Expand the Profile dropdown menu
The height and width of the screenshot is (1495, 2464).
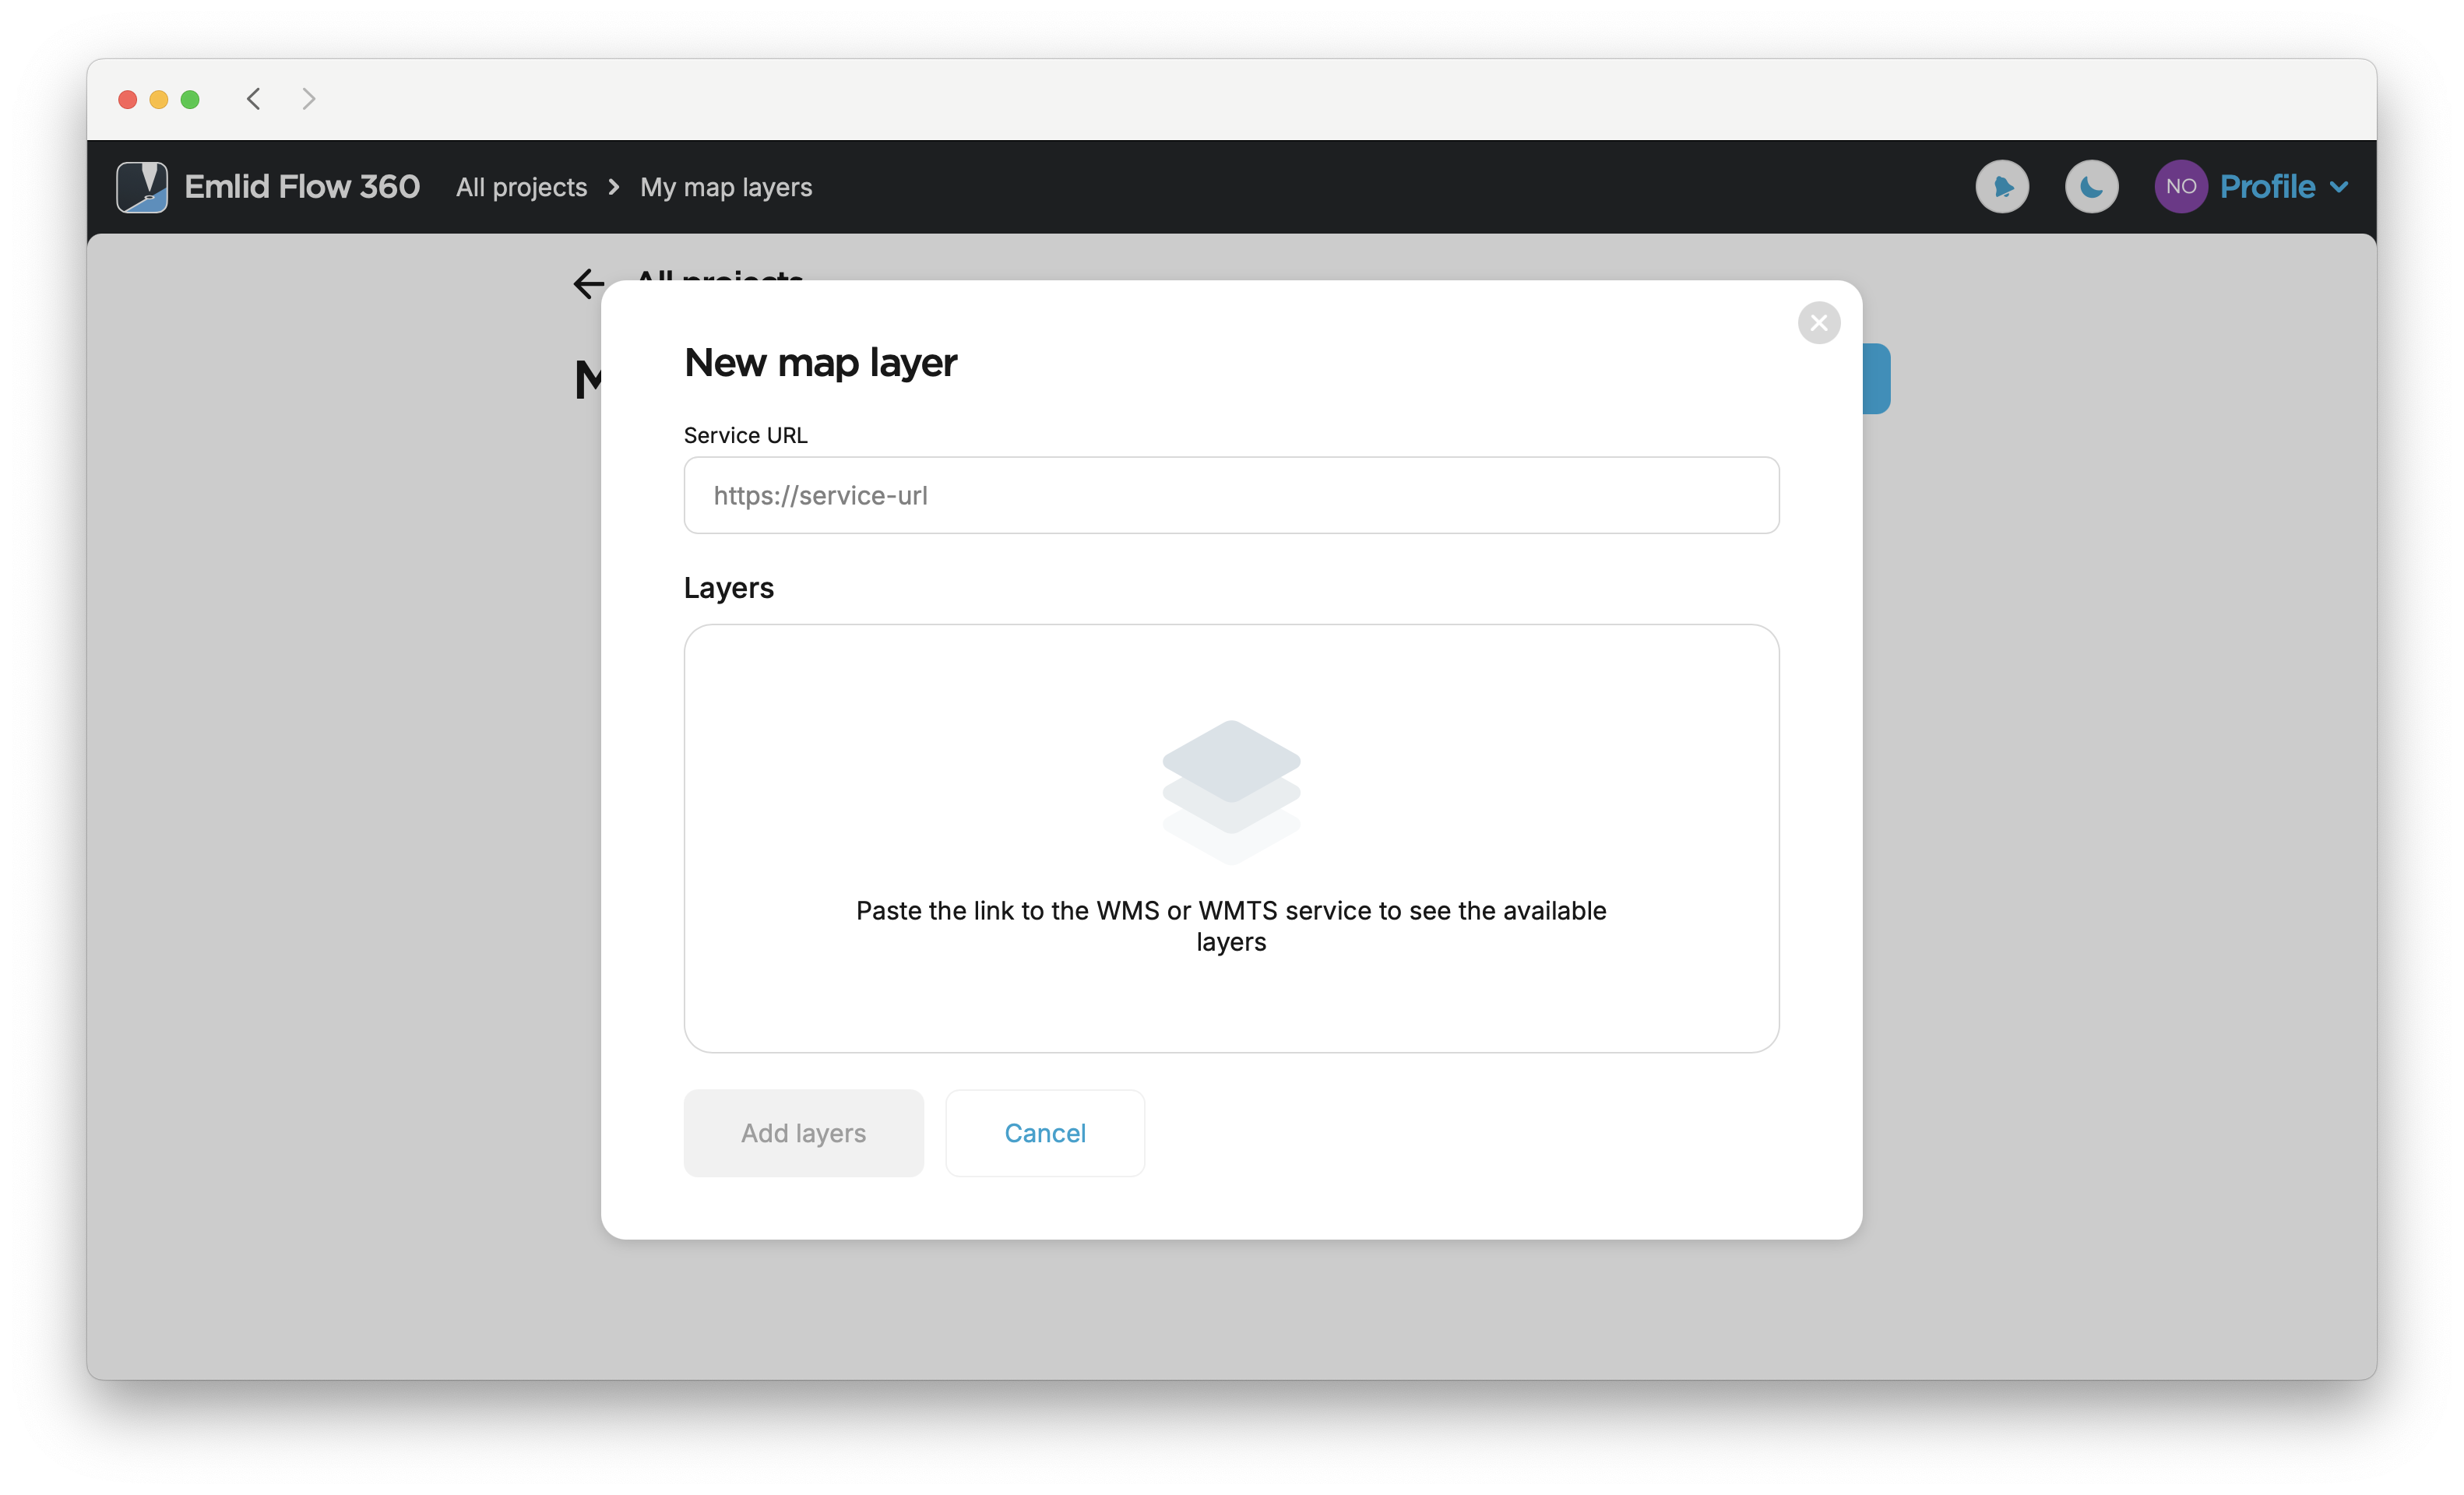(x=2283, y=187)
